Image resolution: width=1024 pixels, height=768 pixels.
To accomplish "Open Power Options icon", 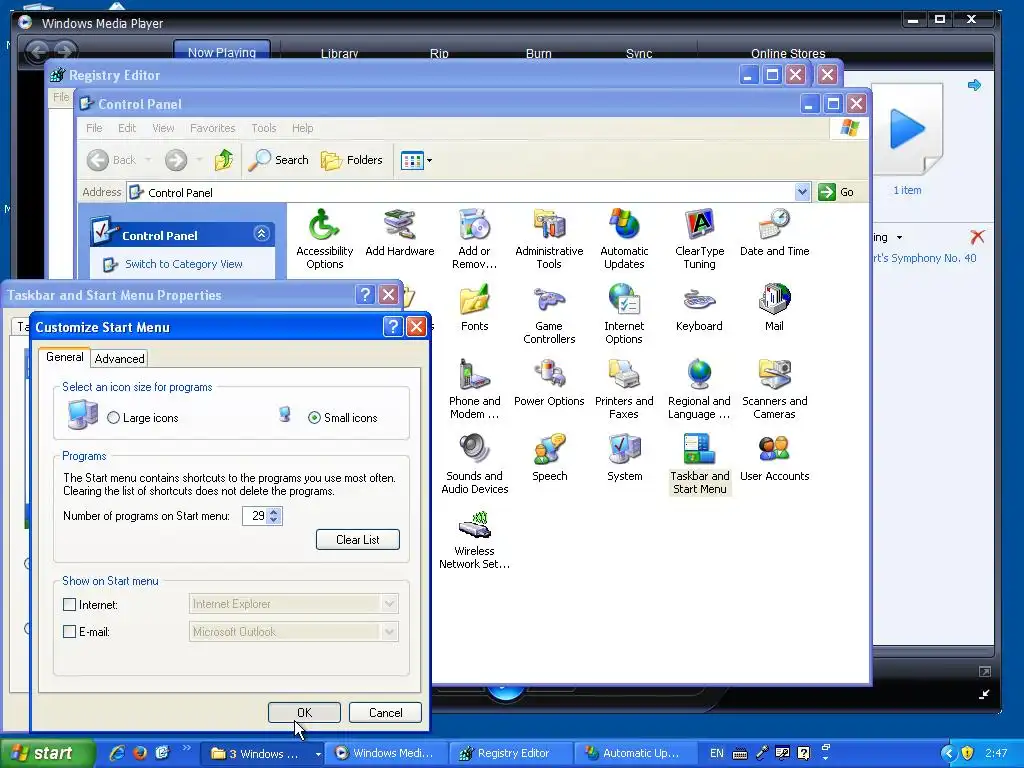I will 549,383.
